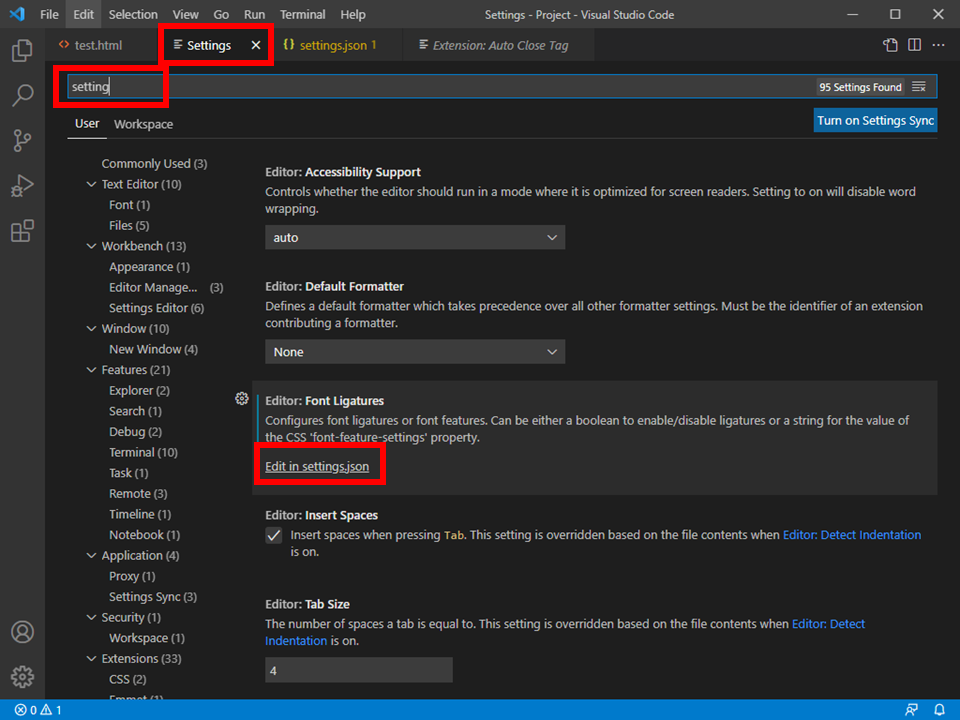This screenshot has height=720, width=960.
Task: Select Timeline (1) in settings tree
Action: 140,514
